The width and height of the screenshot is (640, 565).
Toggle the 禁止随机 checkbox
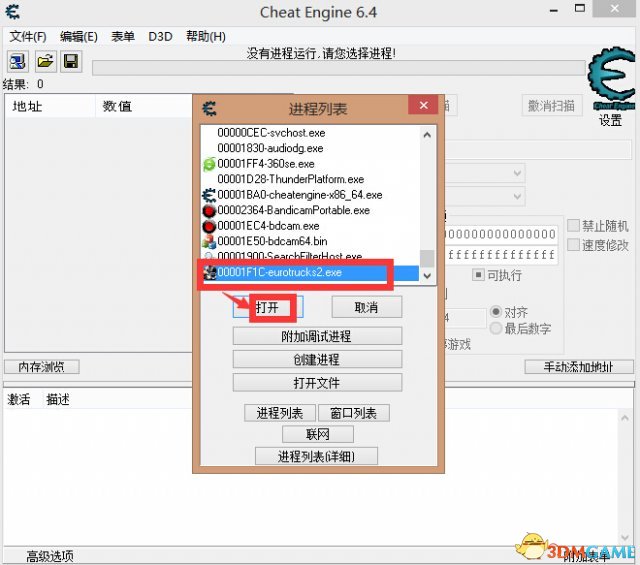pyautogui.click(x=573, y=225)
